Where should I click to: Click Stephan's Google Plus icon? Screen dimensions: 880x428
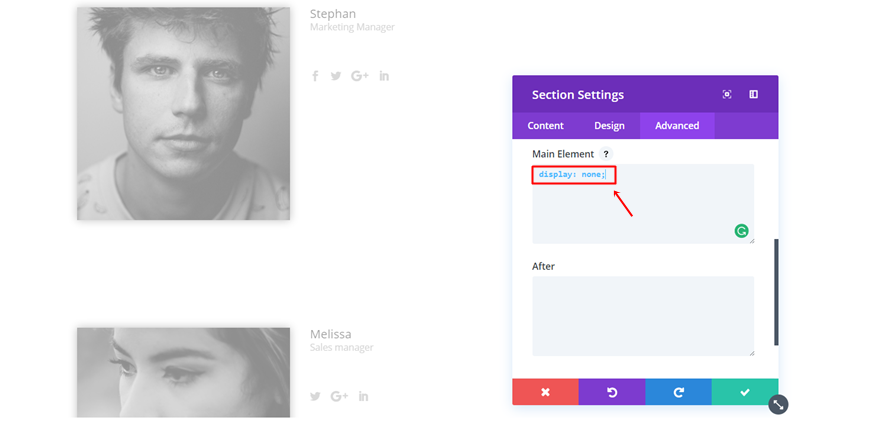point(360,76)
